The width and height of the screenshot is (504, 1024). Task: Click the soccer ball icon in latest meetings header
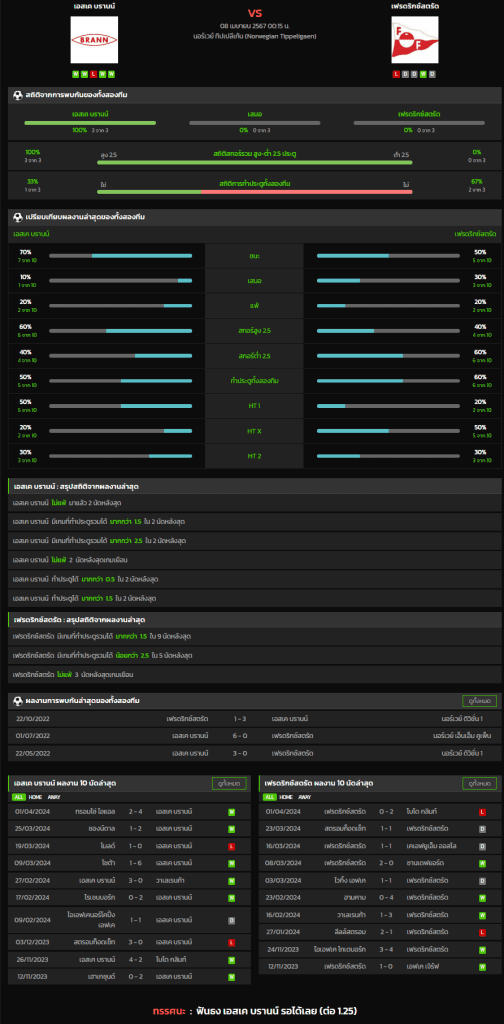[x=18, y=701]
